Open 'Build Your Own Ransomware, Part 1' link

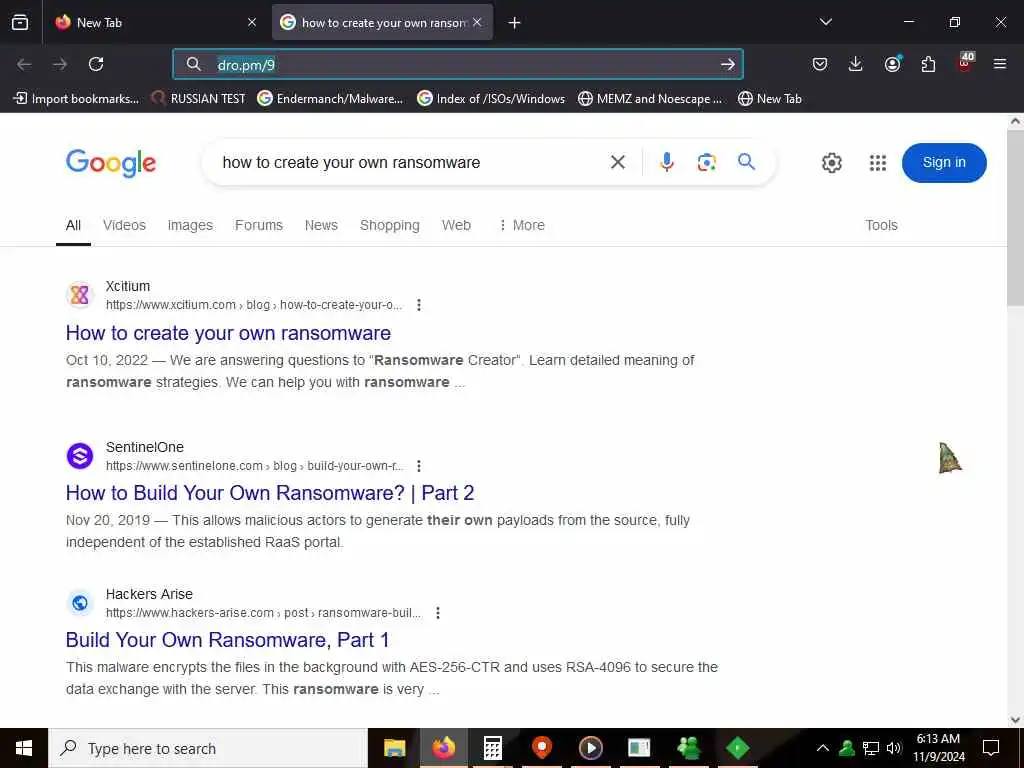(227, 640)
